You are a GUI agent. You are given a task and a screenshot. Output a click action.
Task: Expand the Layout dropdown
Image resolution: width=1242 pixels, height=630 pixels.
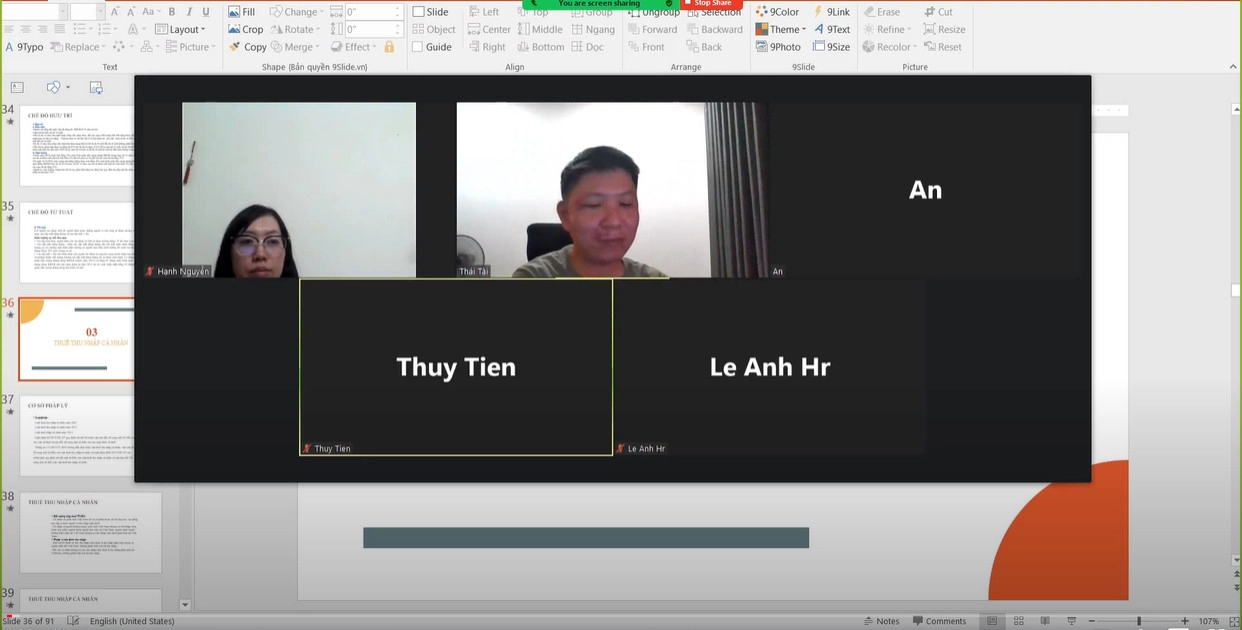(183, 29)
